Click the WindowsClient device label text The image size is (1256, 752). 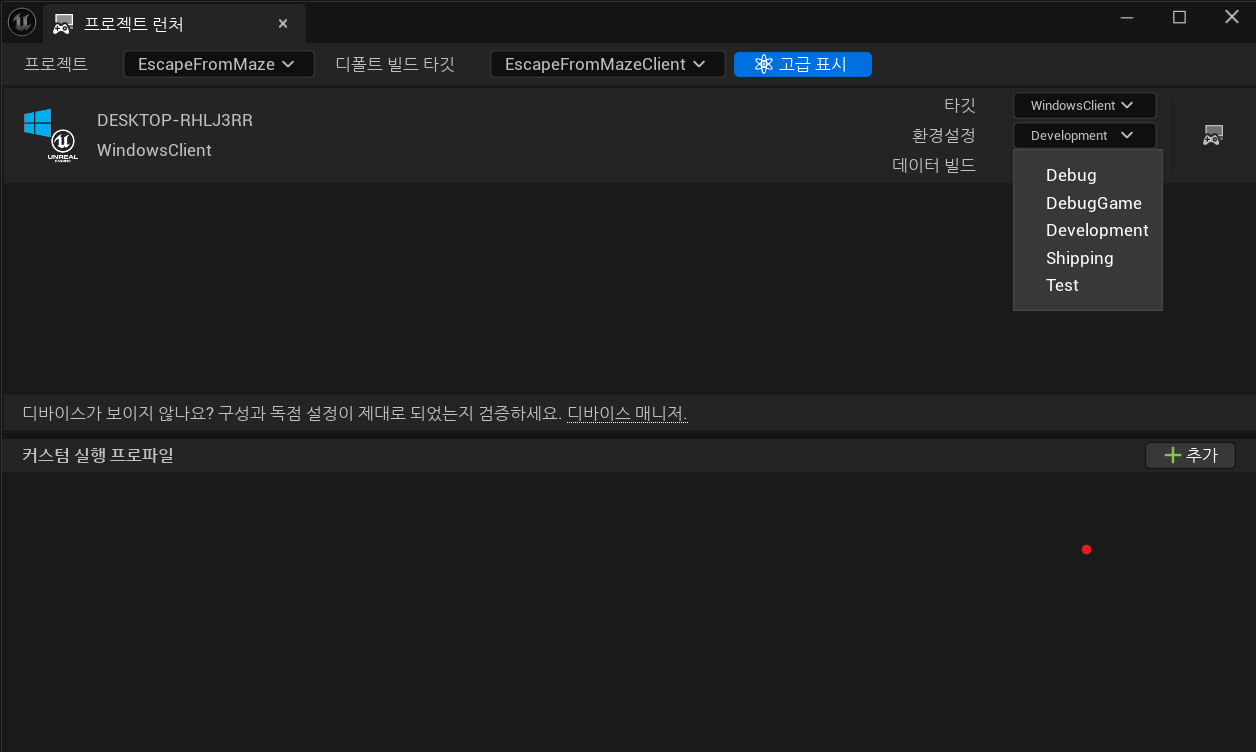click(x=154, y=150)
